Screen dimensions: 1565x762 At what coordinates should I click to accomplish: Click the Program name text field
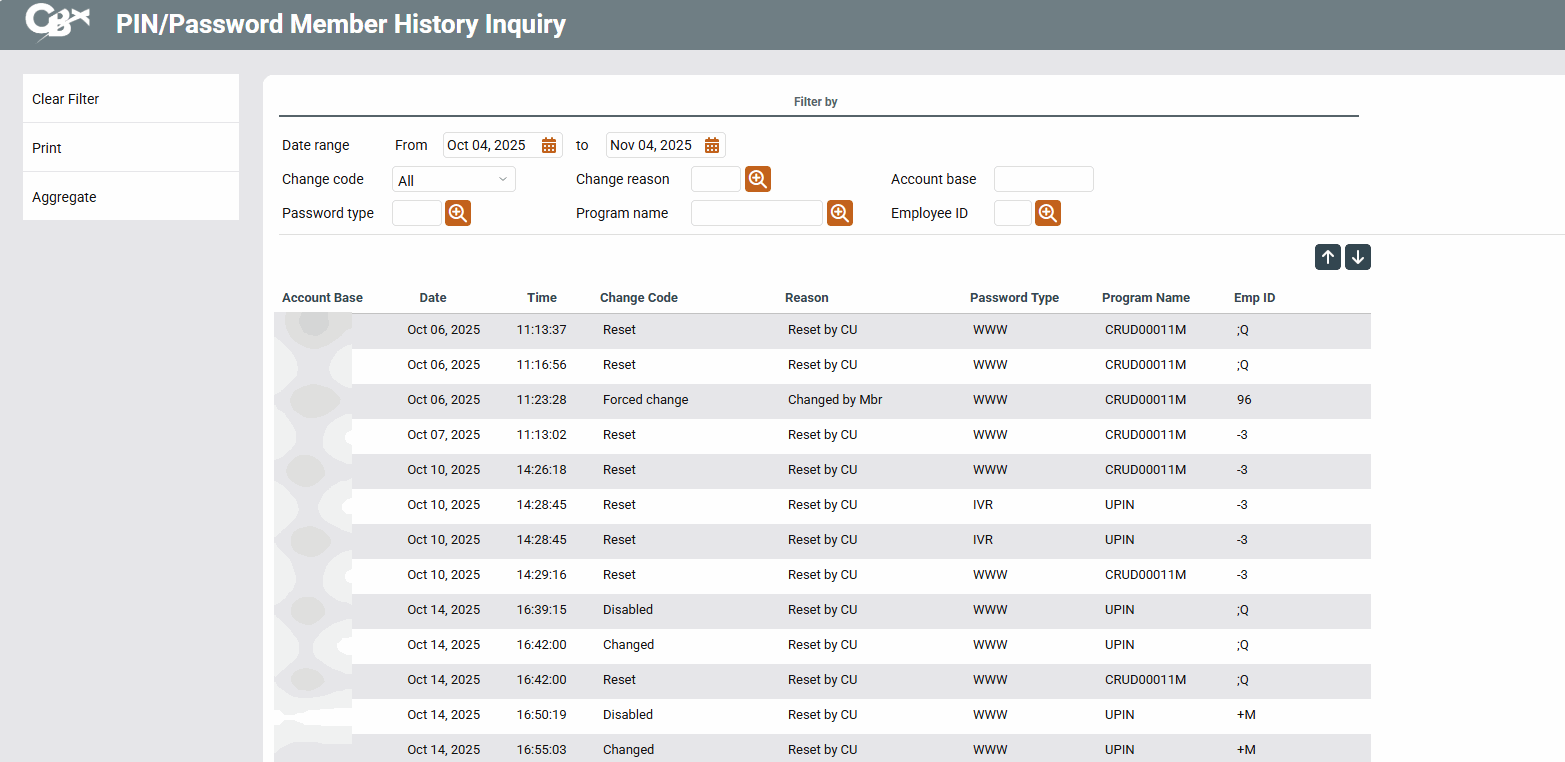click(x=757, y=213)
